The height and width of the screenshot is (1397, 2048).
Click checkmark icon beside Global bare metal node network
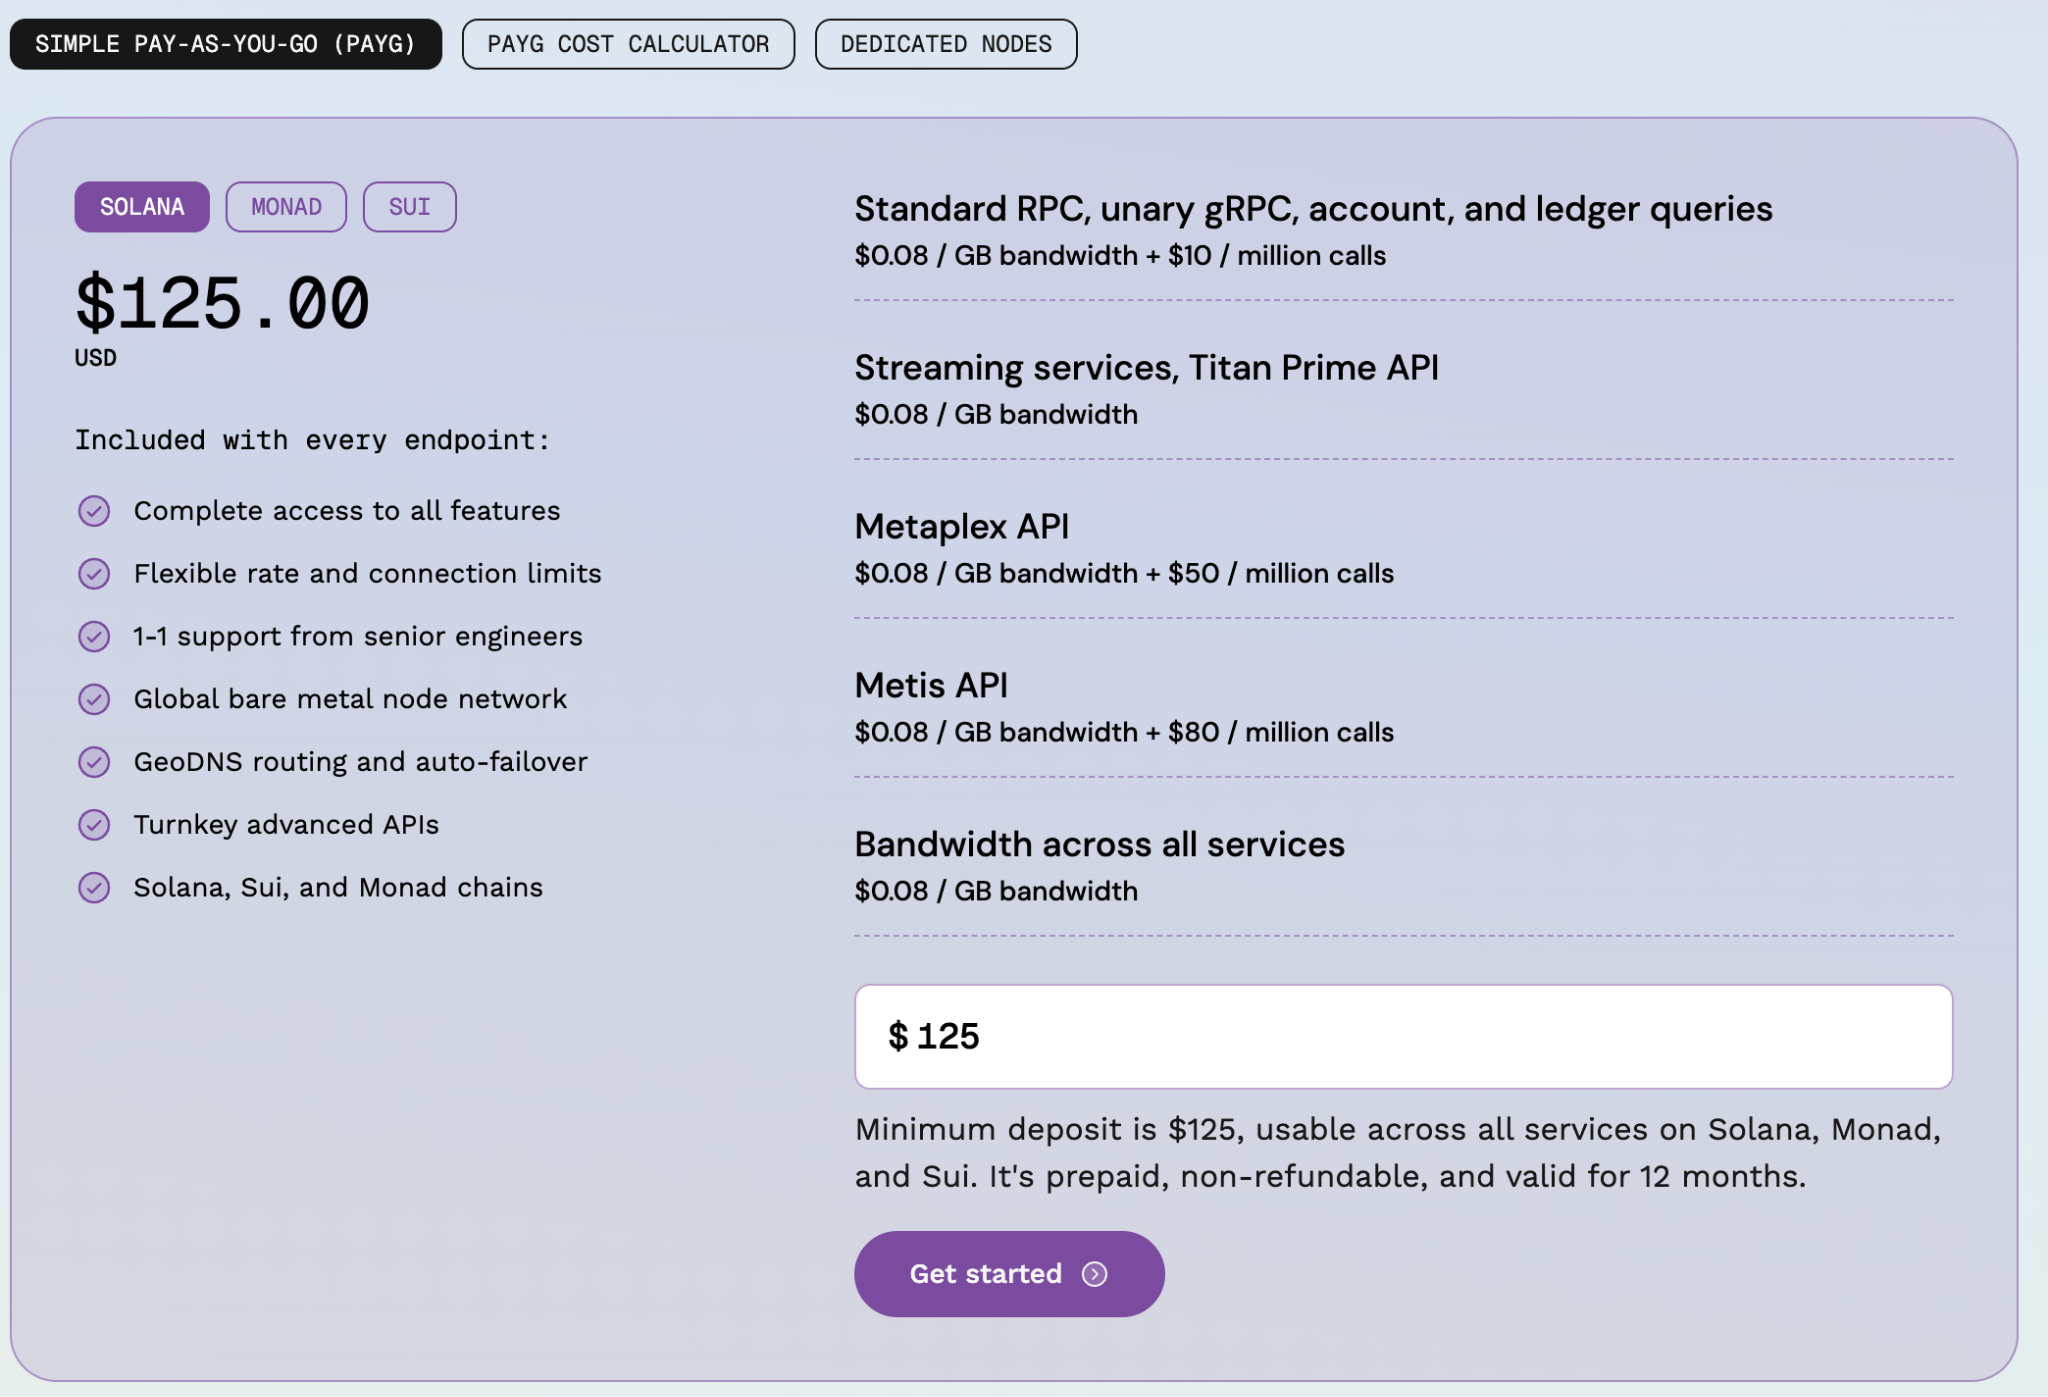pos(94,699)
